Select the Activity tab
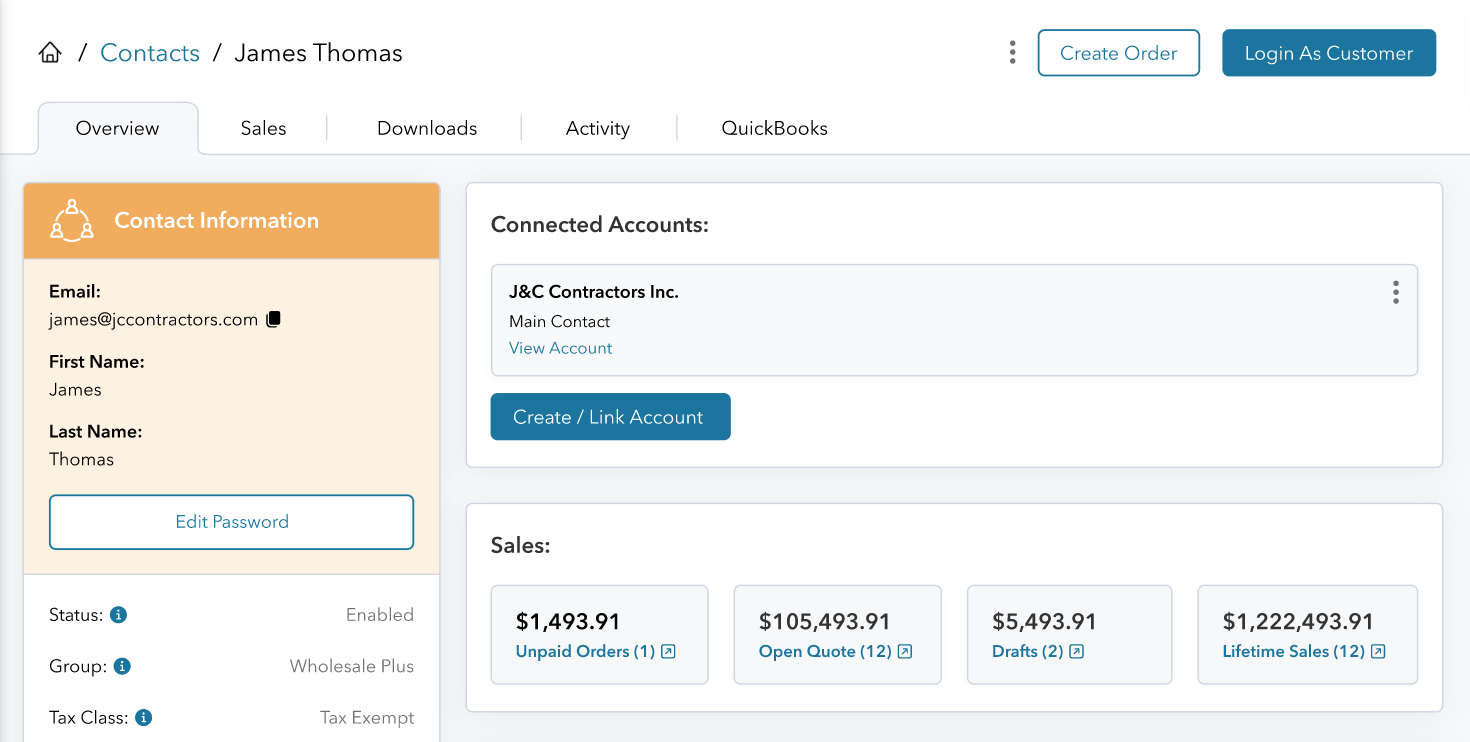 (x=597, y=128)
